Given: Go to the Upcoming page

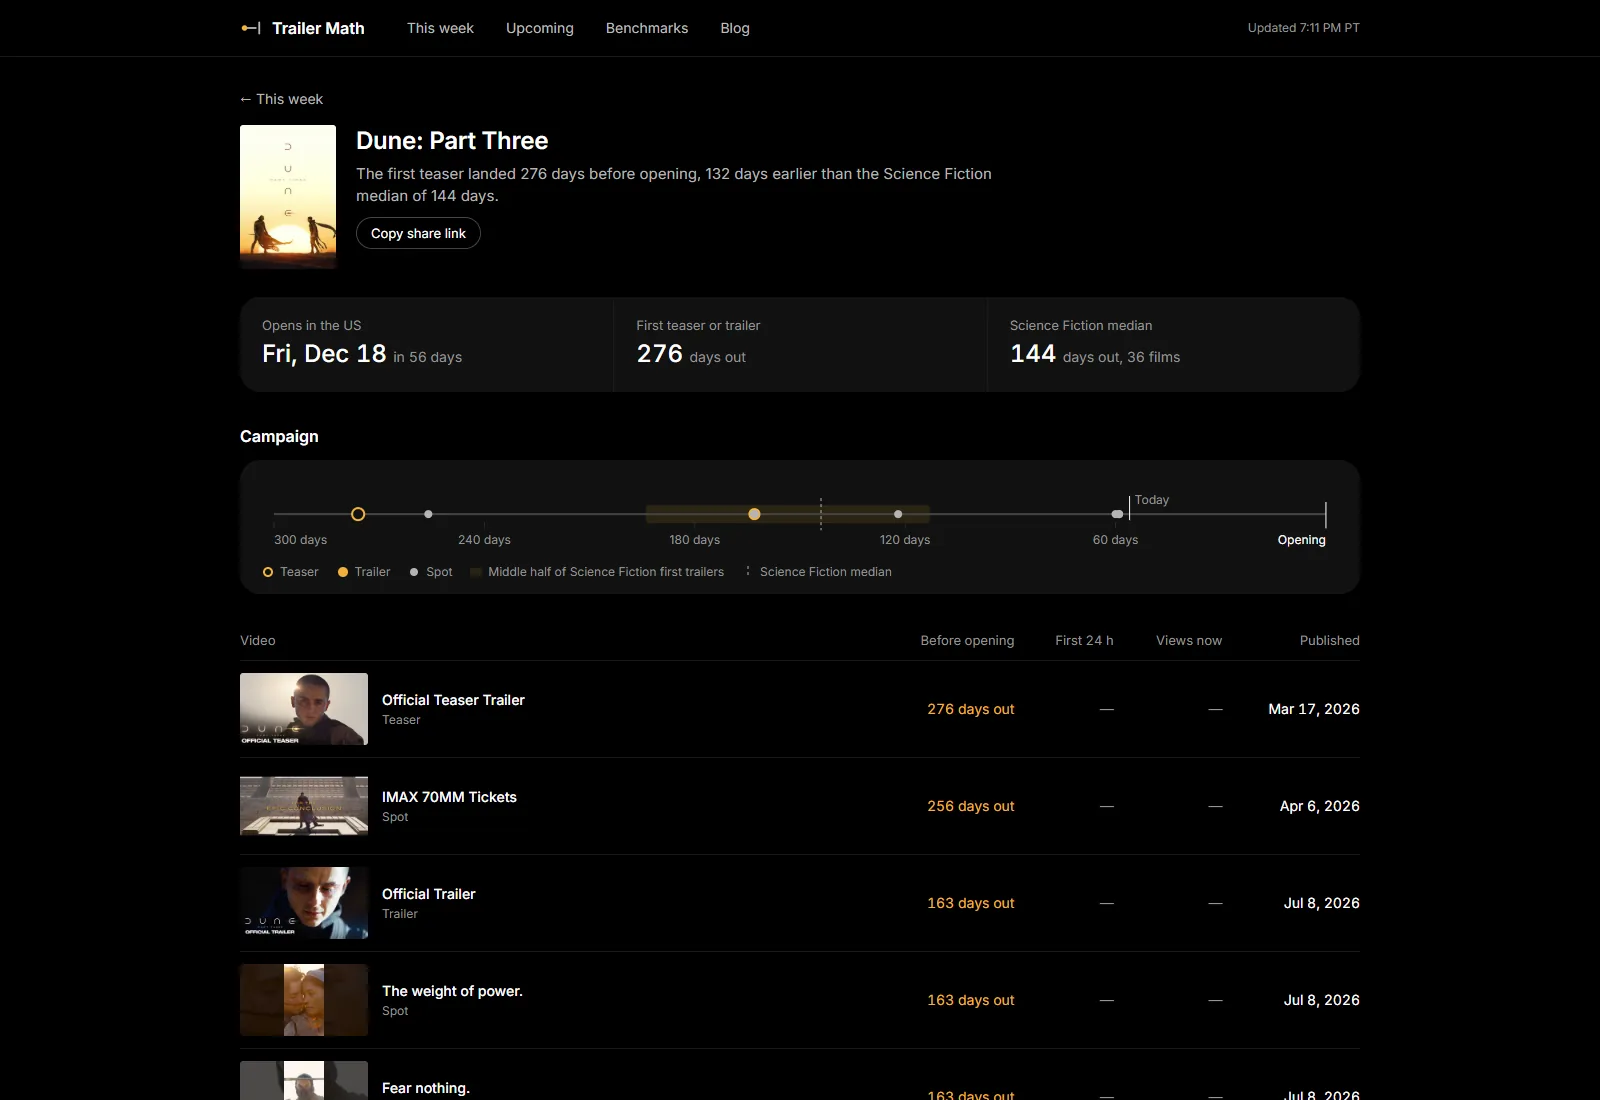Looking at the screenshot, I should pos(540,28).
